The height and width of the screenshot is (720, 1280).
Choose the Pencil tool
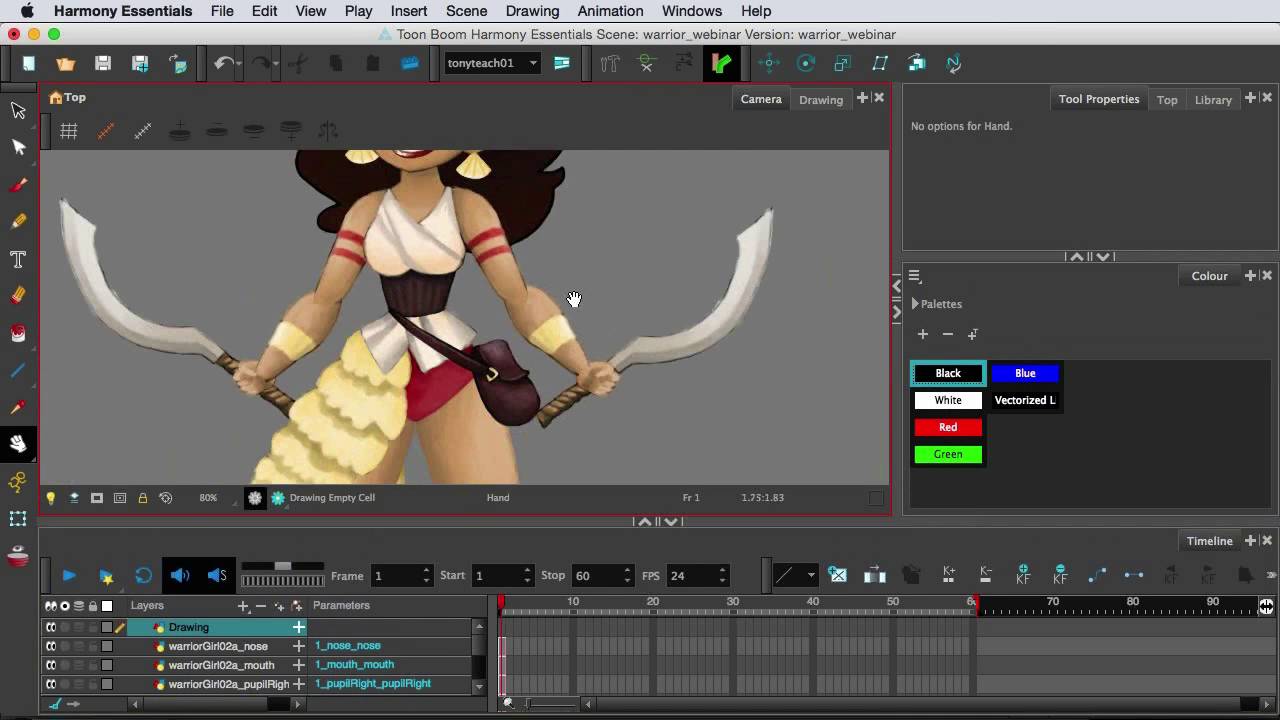pos(18,222)
